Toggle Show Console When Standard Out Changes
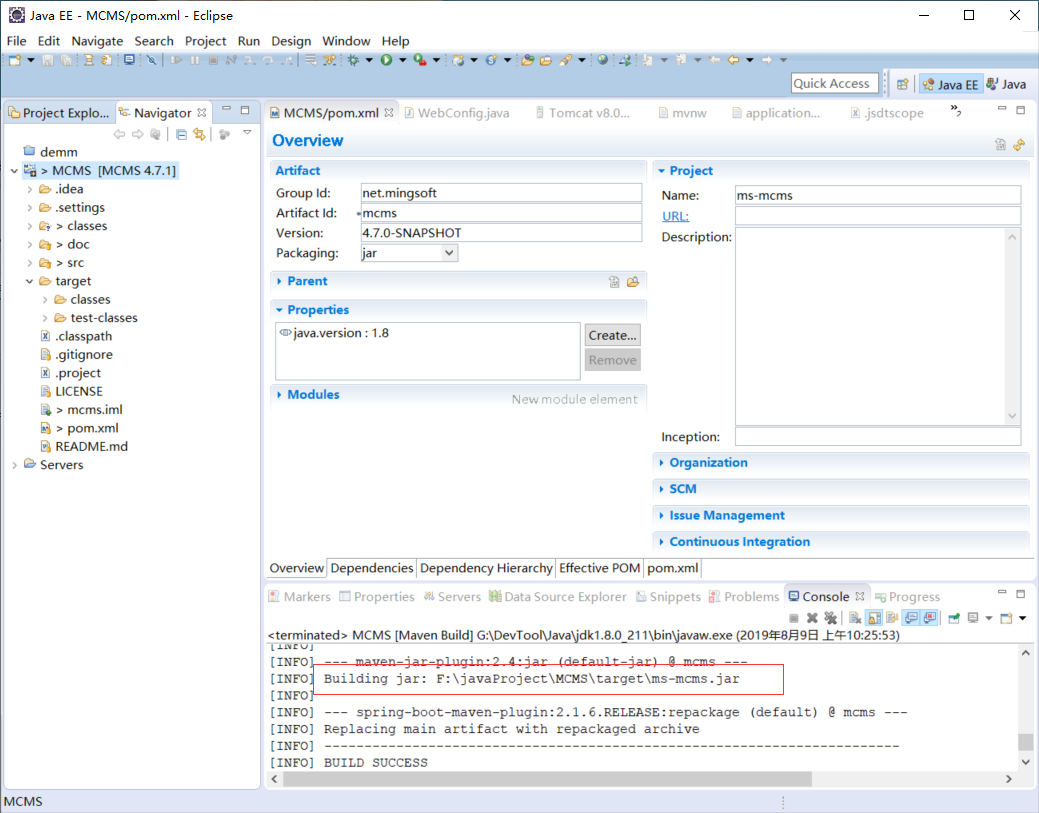Viewport: 1039px width, 813px height. tap(911, 618)
